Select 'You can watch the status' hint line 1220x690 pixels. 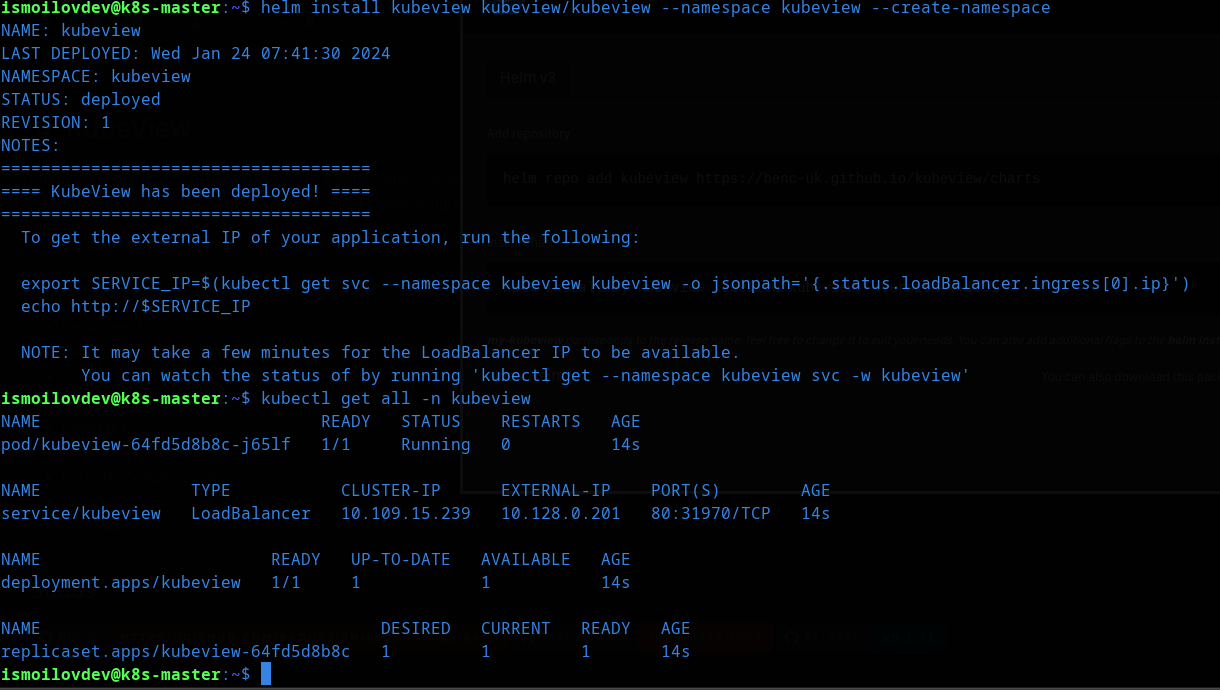(x=525, y=376)
